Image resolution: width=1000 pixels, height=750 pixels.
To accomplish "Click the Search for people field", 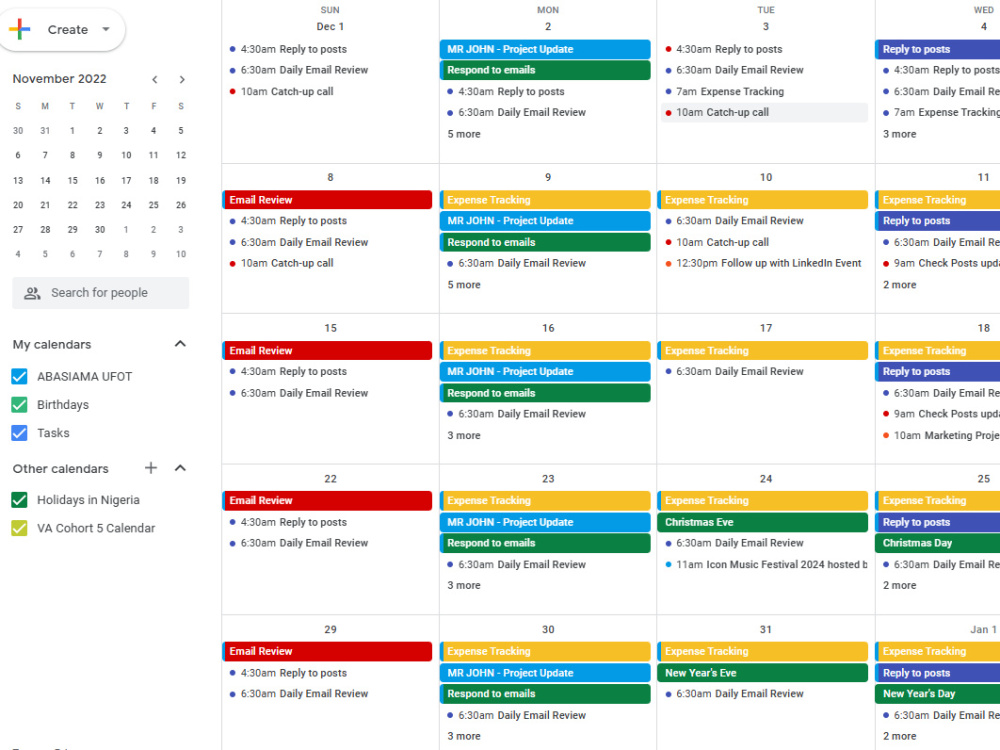I will tap(101, 293).
